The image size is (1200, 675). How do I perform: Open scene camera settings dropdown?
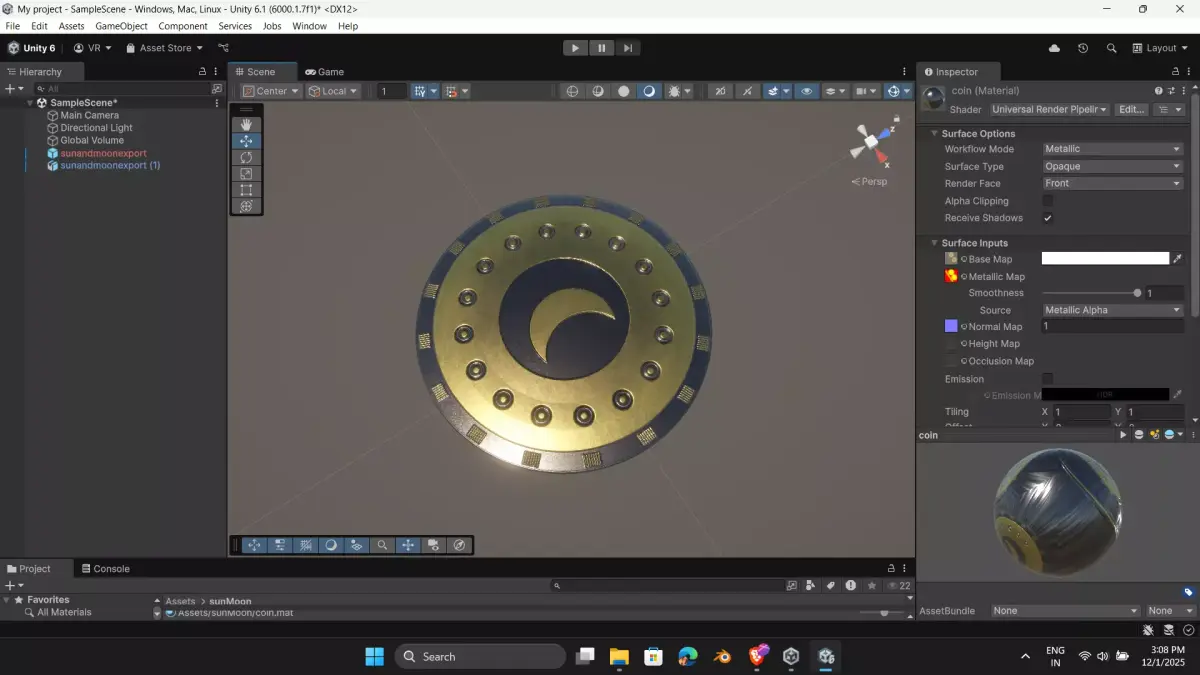(x=865, y=91)
